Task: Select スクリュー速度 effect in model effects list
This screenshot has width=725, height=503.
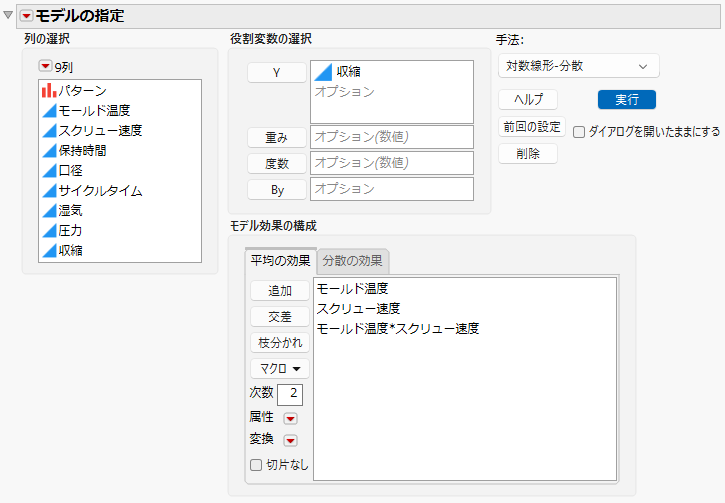Action: [358, 308]
